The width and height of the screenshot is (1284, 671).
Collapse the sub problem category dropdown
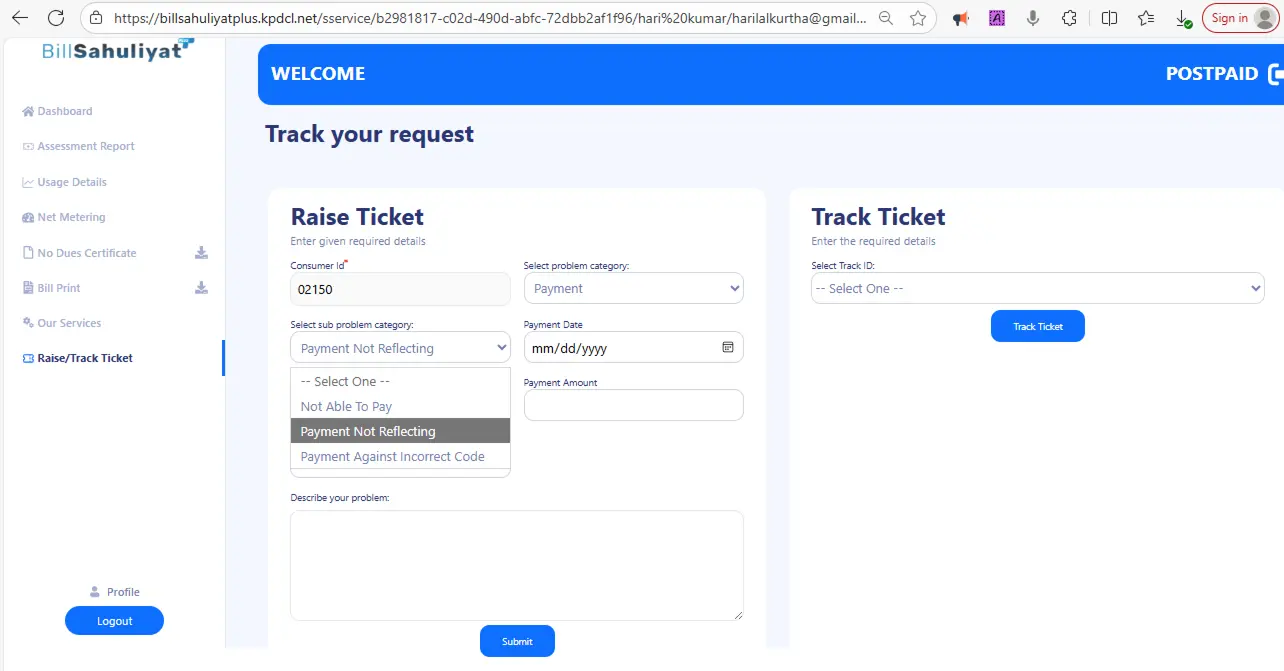[400, 348]
